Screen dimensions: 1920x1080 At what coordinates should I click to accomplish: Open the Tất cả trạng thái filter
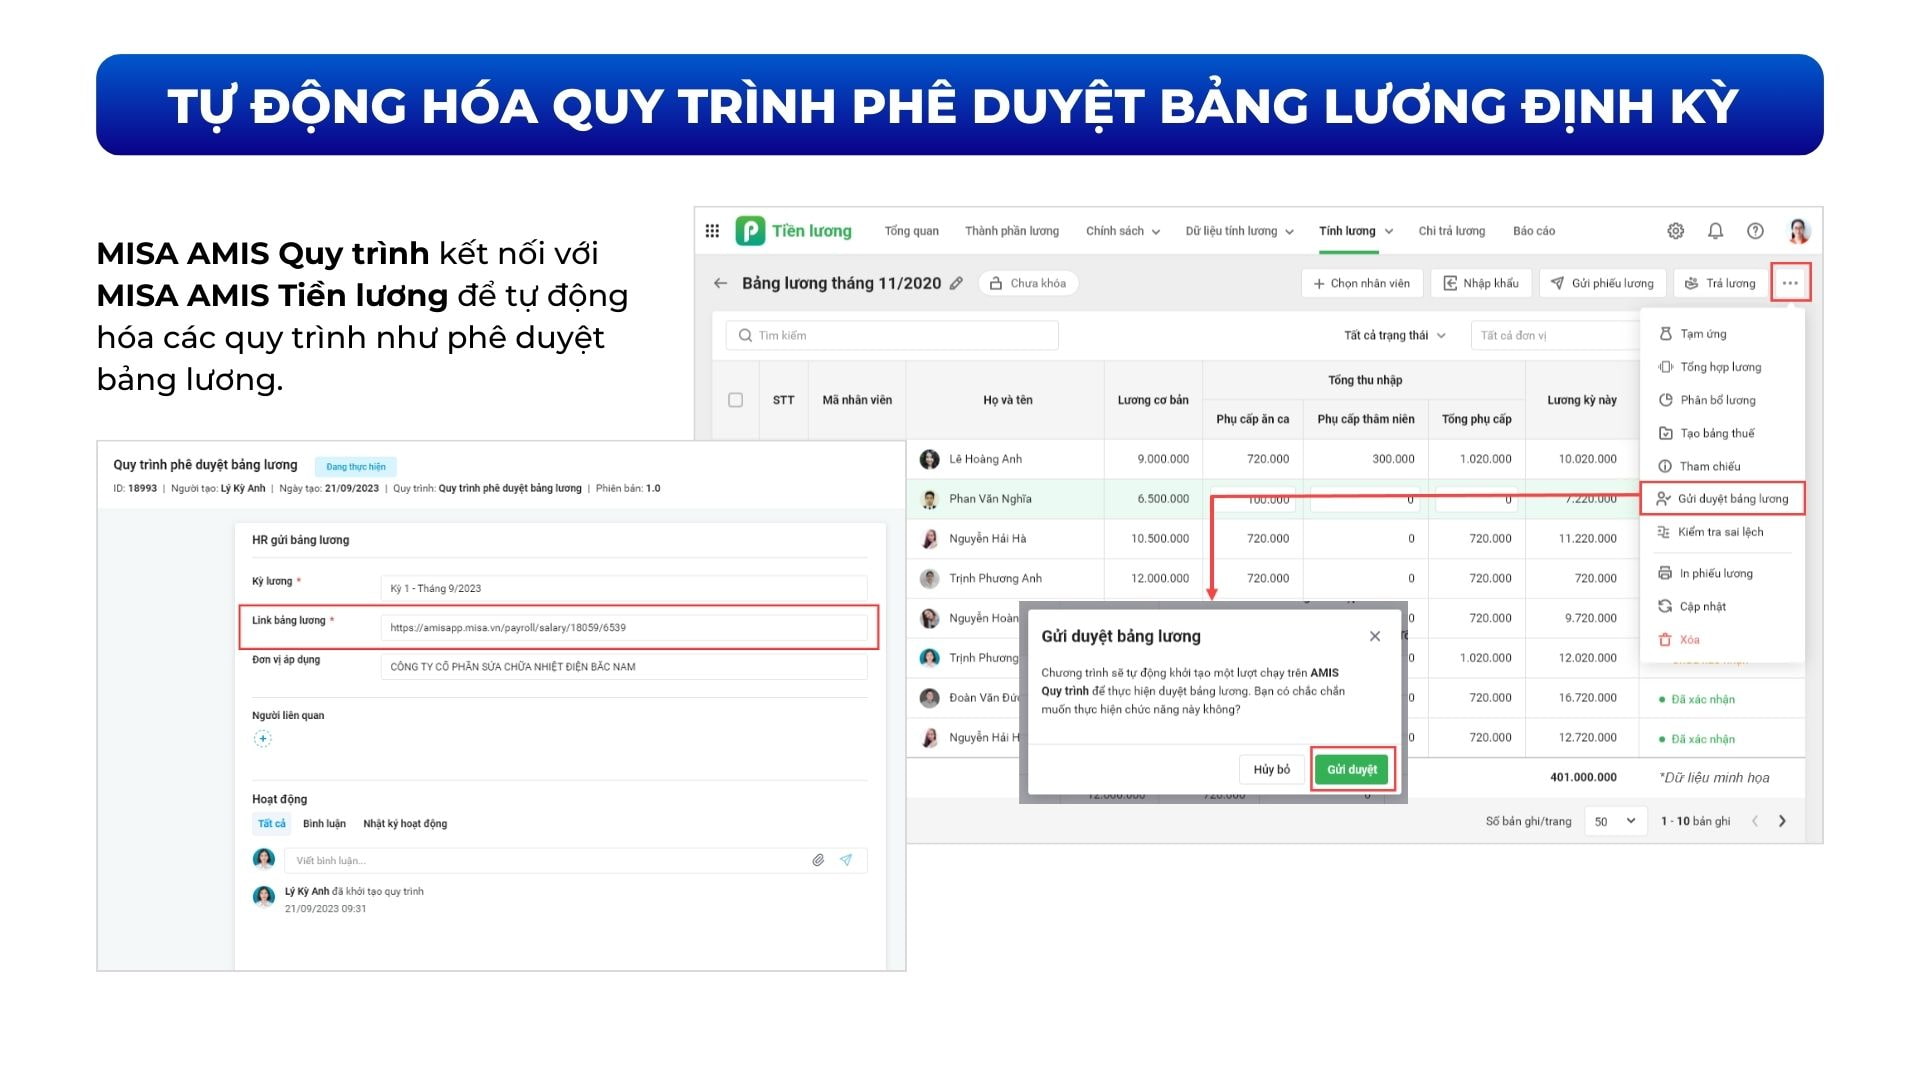1395,335
